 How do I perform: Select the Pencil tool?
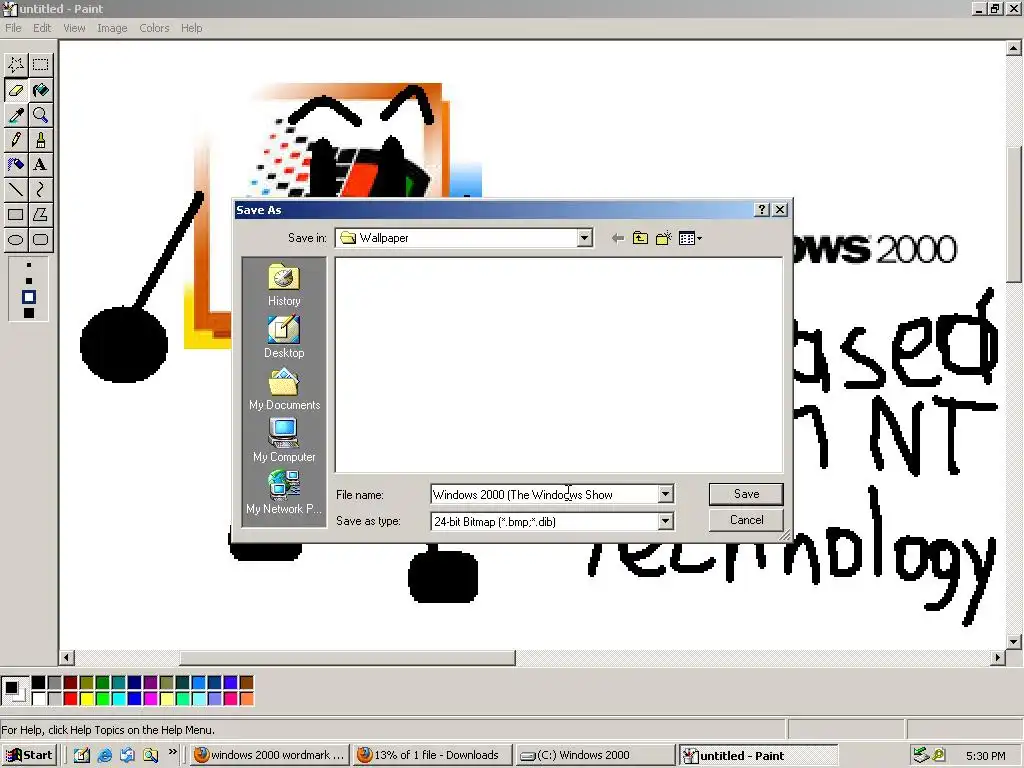coord(16,140)
